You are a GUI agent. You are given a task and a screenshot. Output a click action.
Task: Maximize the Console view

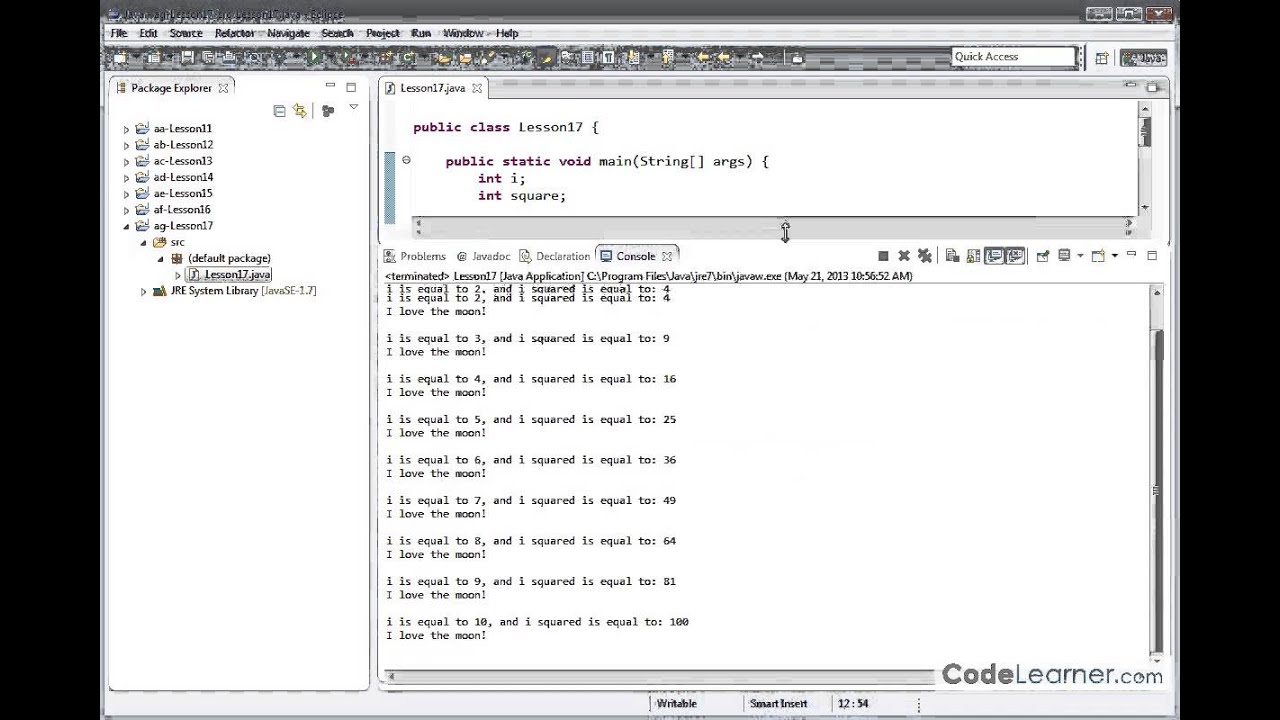[x=1152, y=255]
